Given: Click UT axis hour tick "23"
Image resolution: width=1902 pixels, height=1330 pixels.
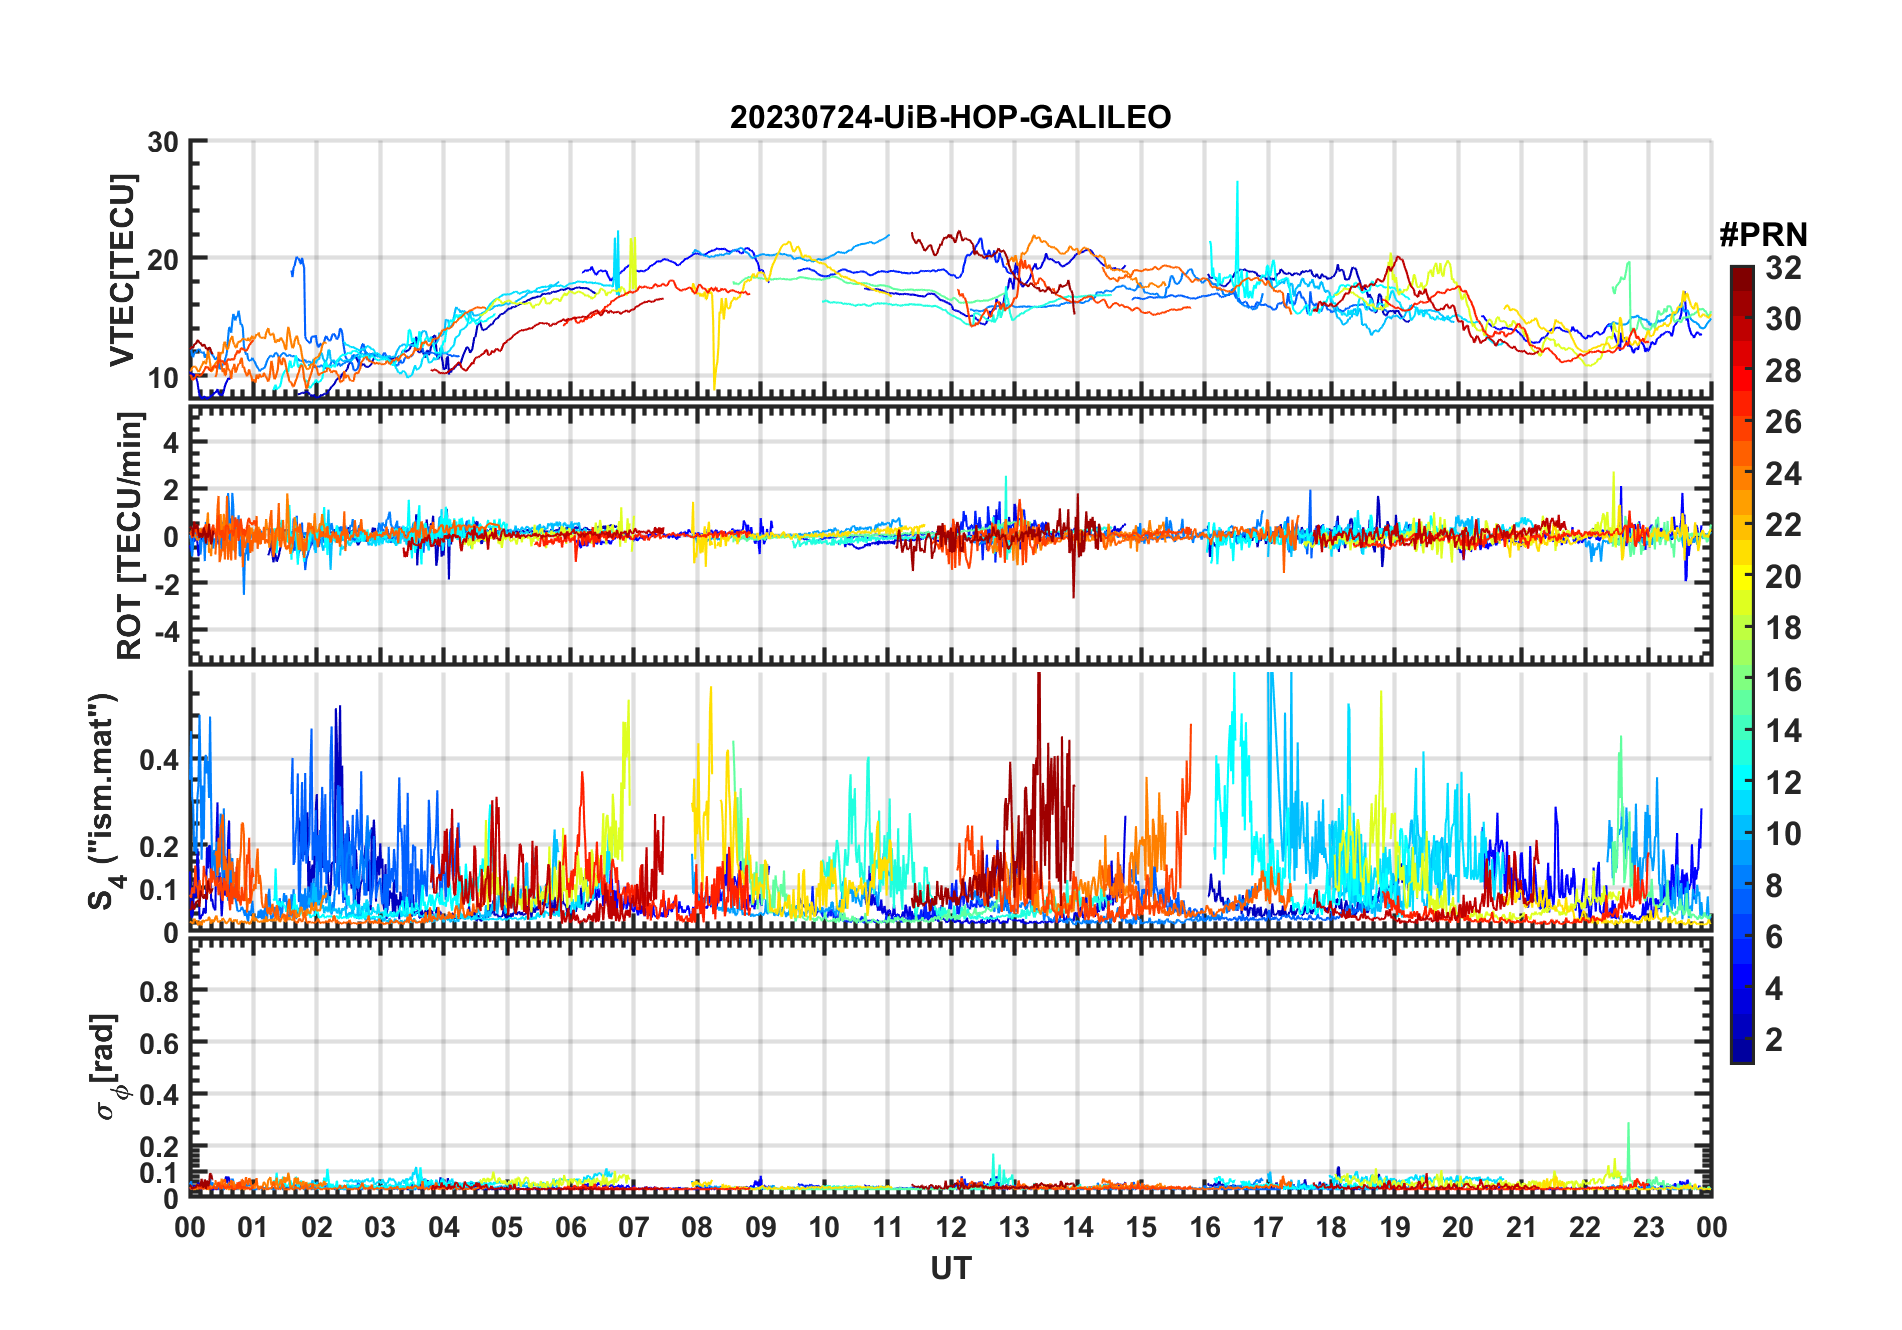Looking at the screenshot, I should point(1649,1227).
